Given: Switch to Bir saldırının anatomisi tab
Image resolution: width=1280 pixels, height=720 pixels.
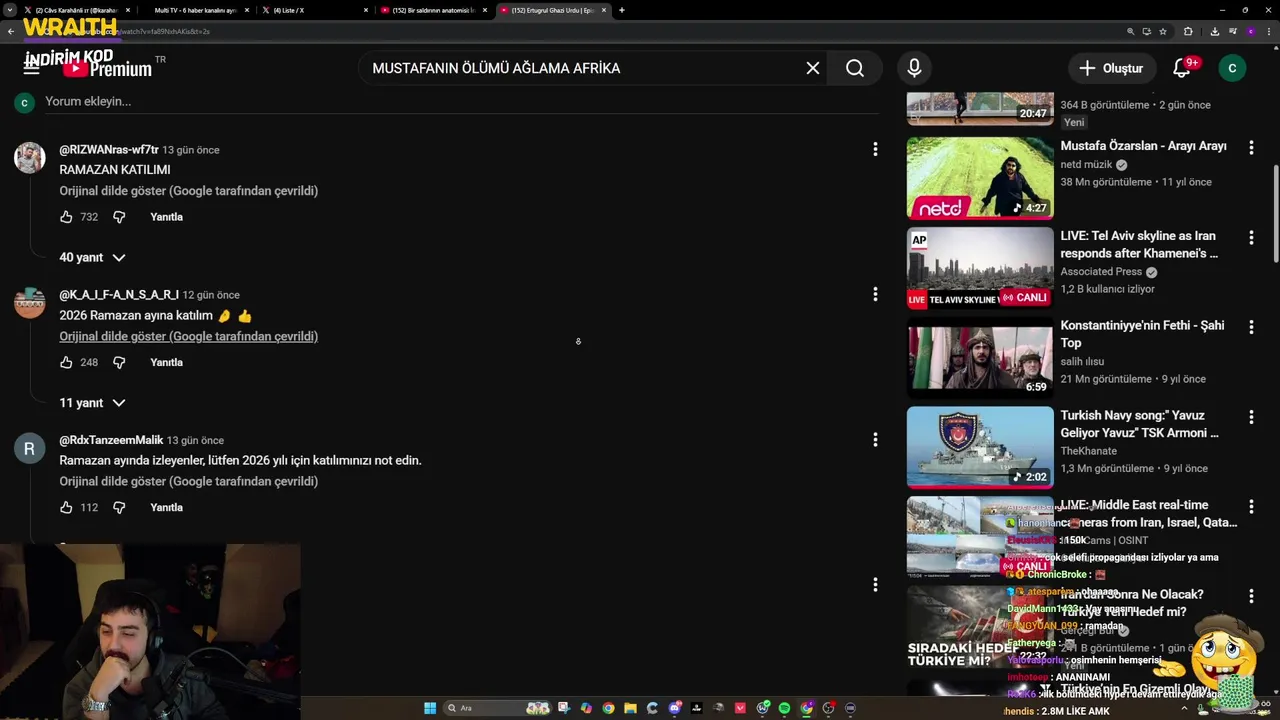Looking at the screenshot, I should pyautogui.click(x=433, y=10).
